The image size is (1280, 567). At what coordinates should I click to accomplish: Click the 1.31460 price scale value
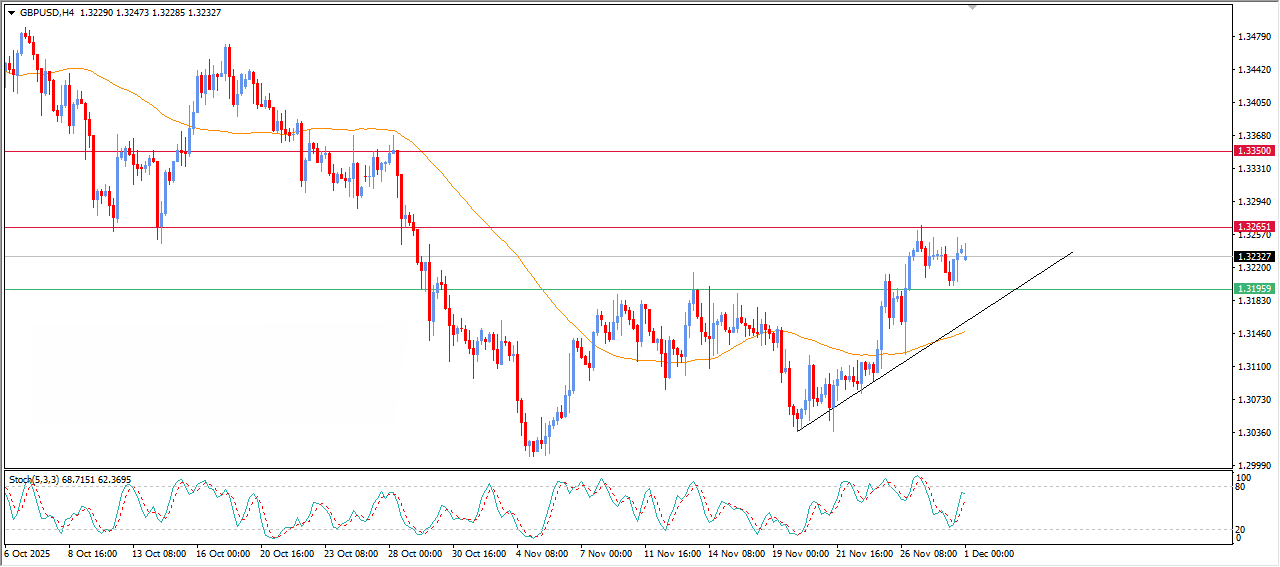[x=1253, y=334]
